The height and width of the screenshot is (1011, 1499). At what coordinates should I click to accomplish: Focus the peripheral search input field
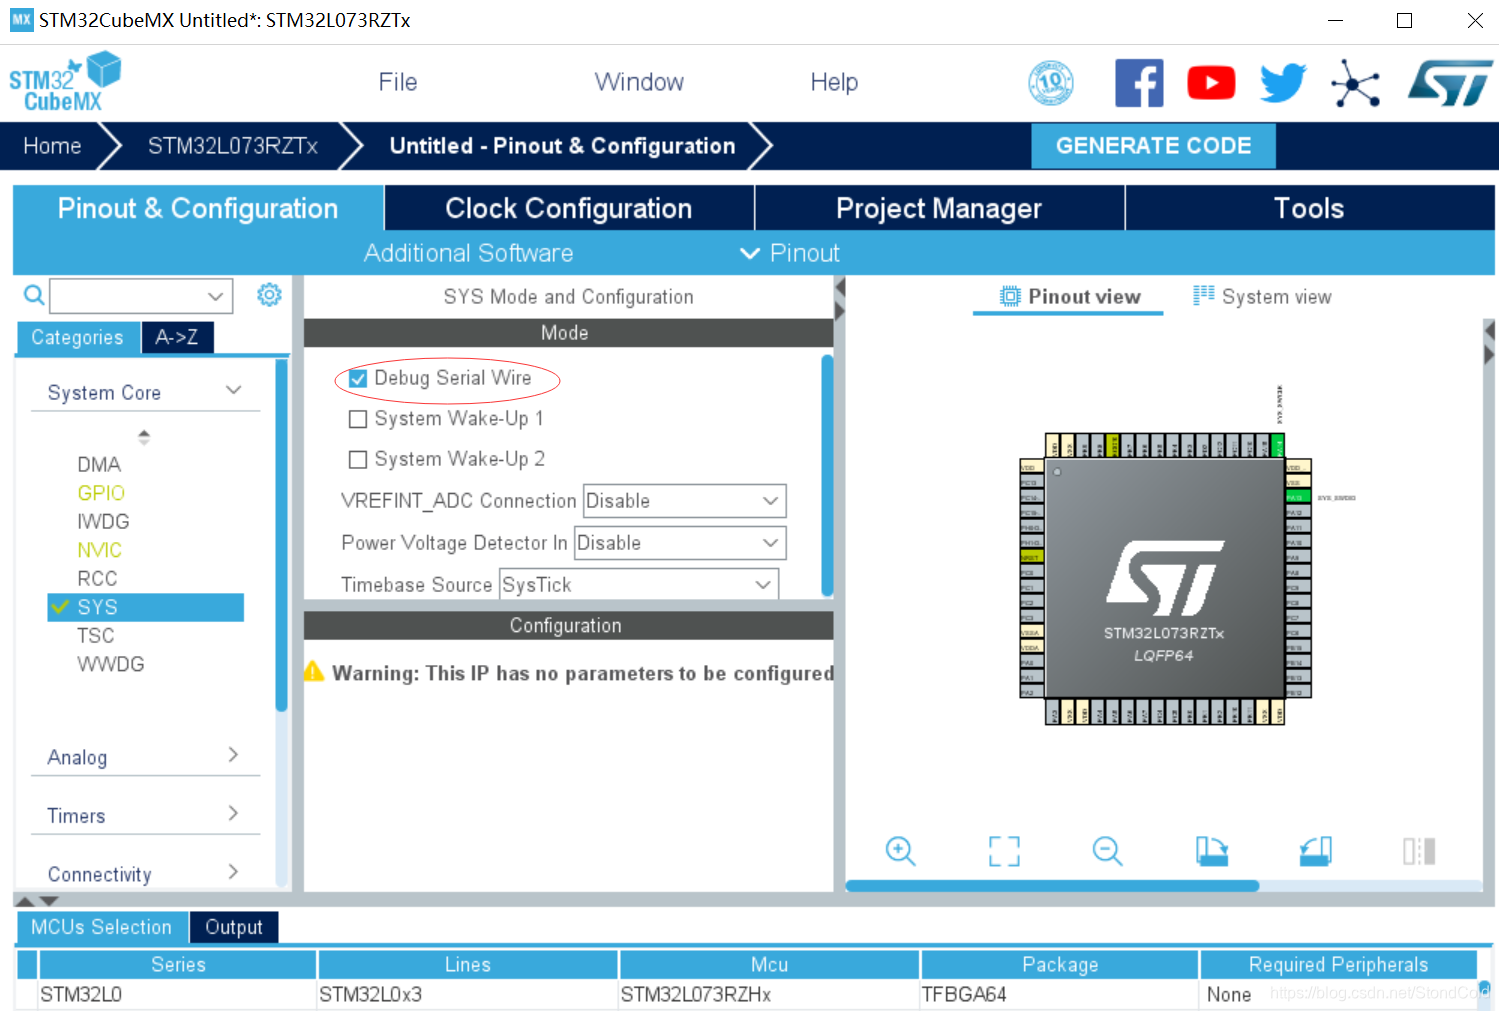[x=128, y=296]
